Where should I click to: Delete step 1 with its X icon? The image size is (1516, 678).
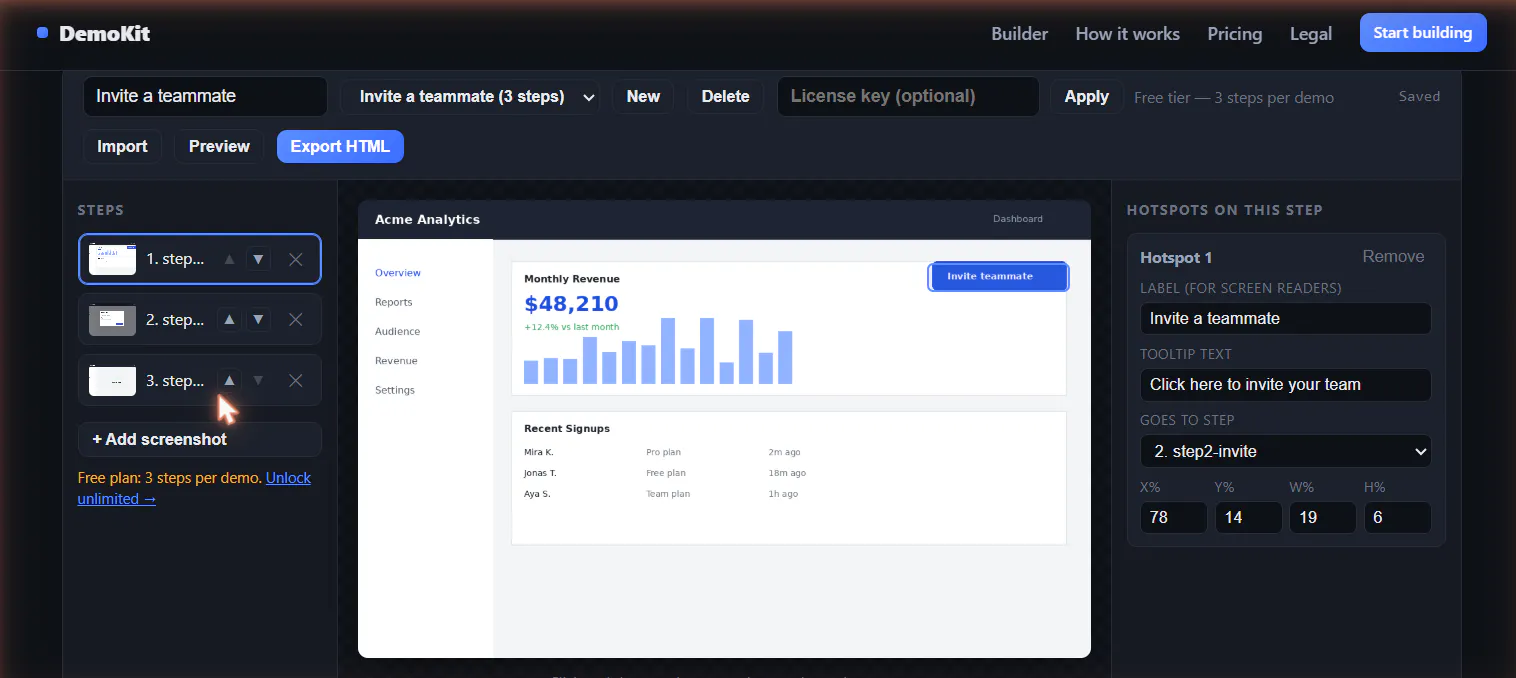pos(296,259)
